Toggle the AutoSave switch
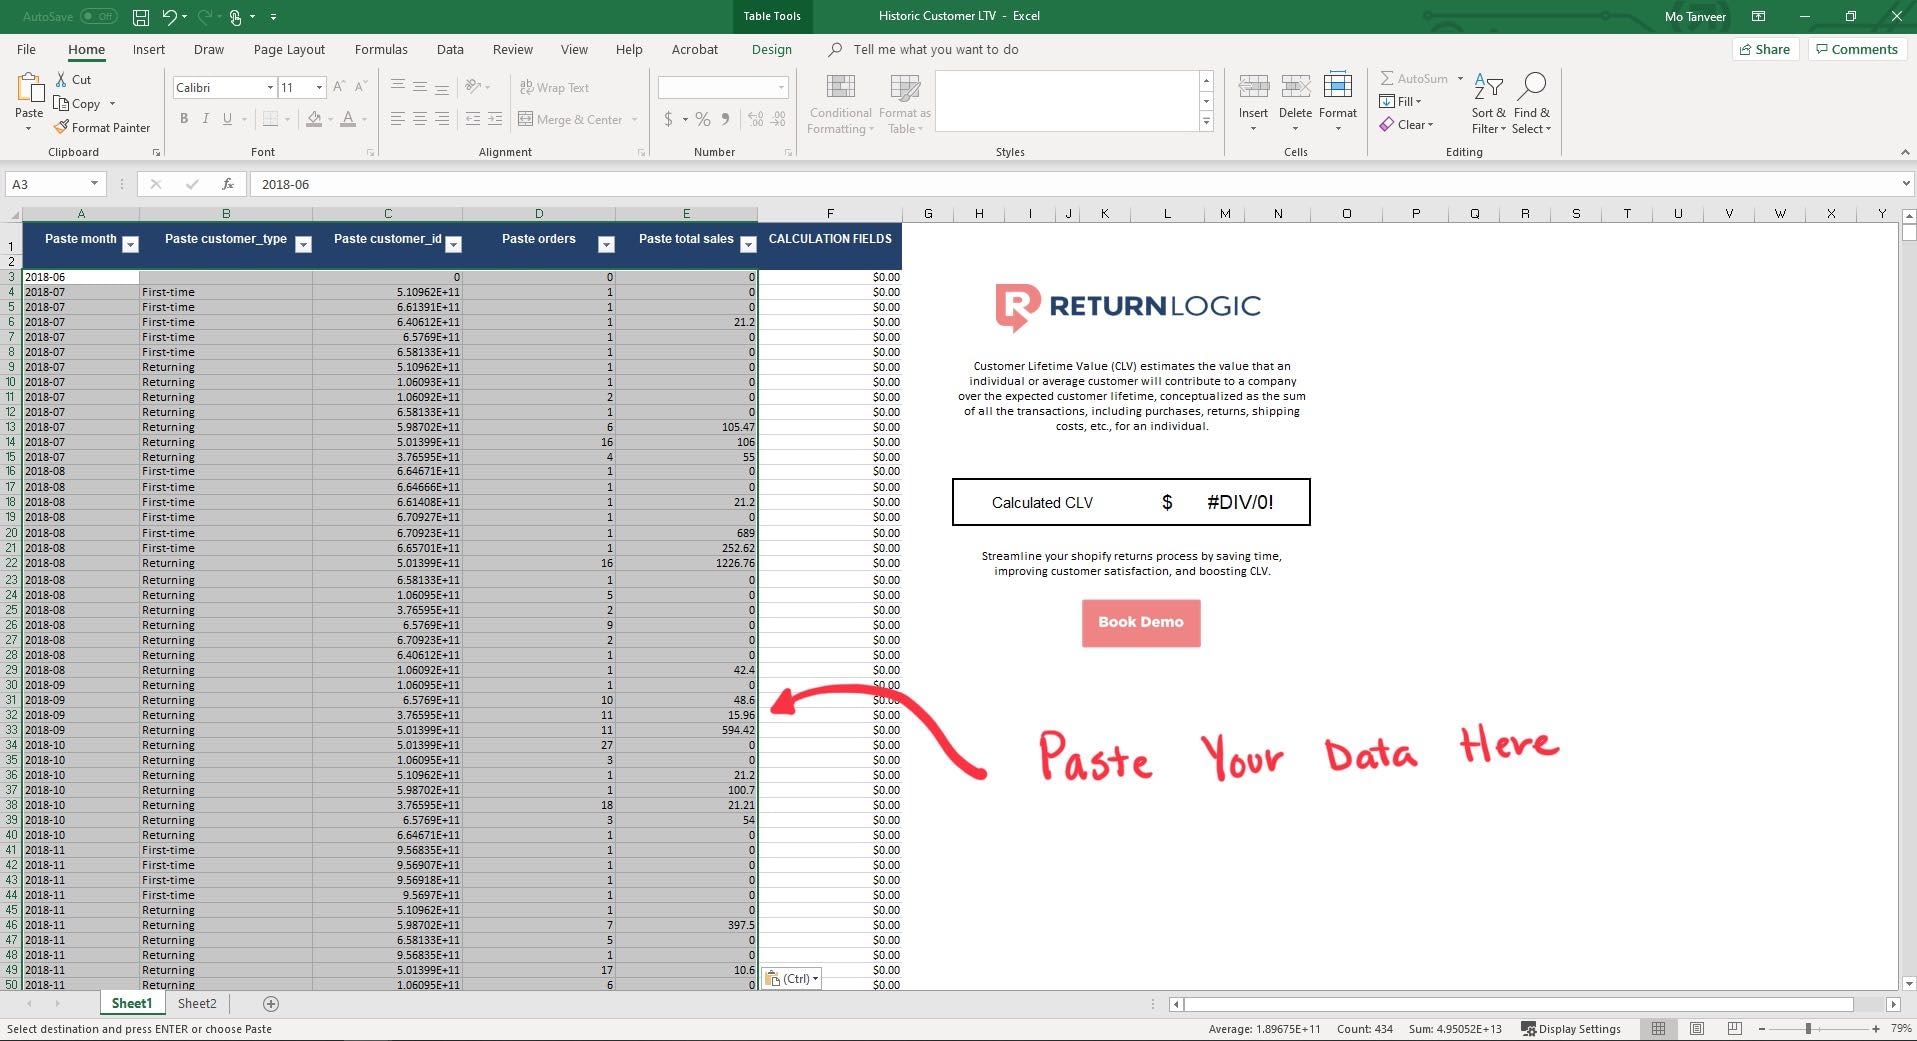Image resolution: width=1917 pixels, height=1041 pixels. coord(98,16)
